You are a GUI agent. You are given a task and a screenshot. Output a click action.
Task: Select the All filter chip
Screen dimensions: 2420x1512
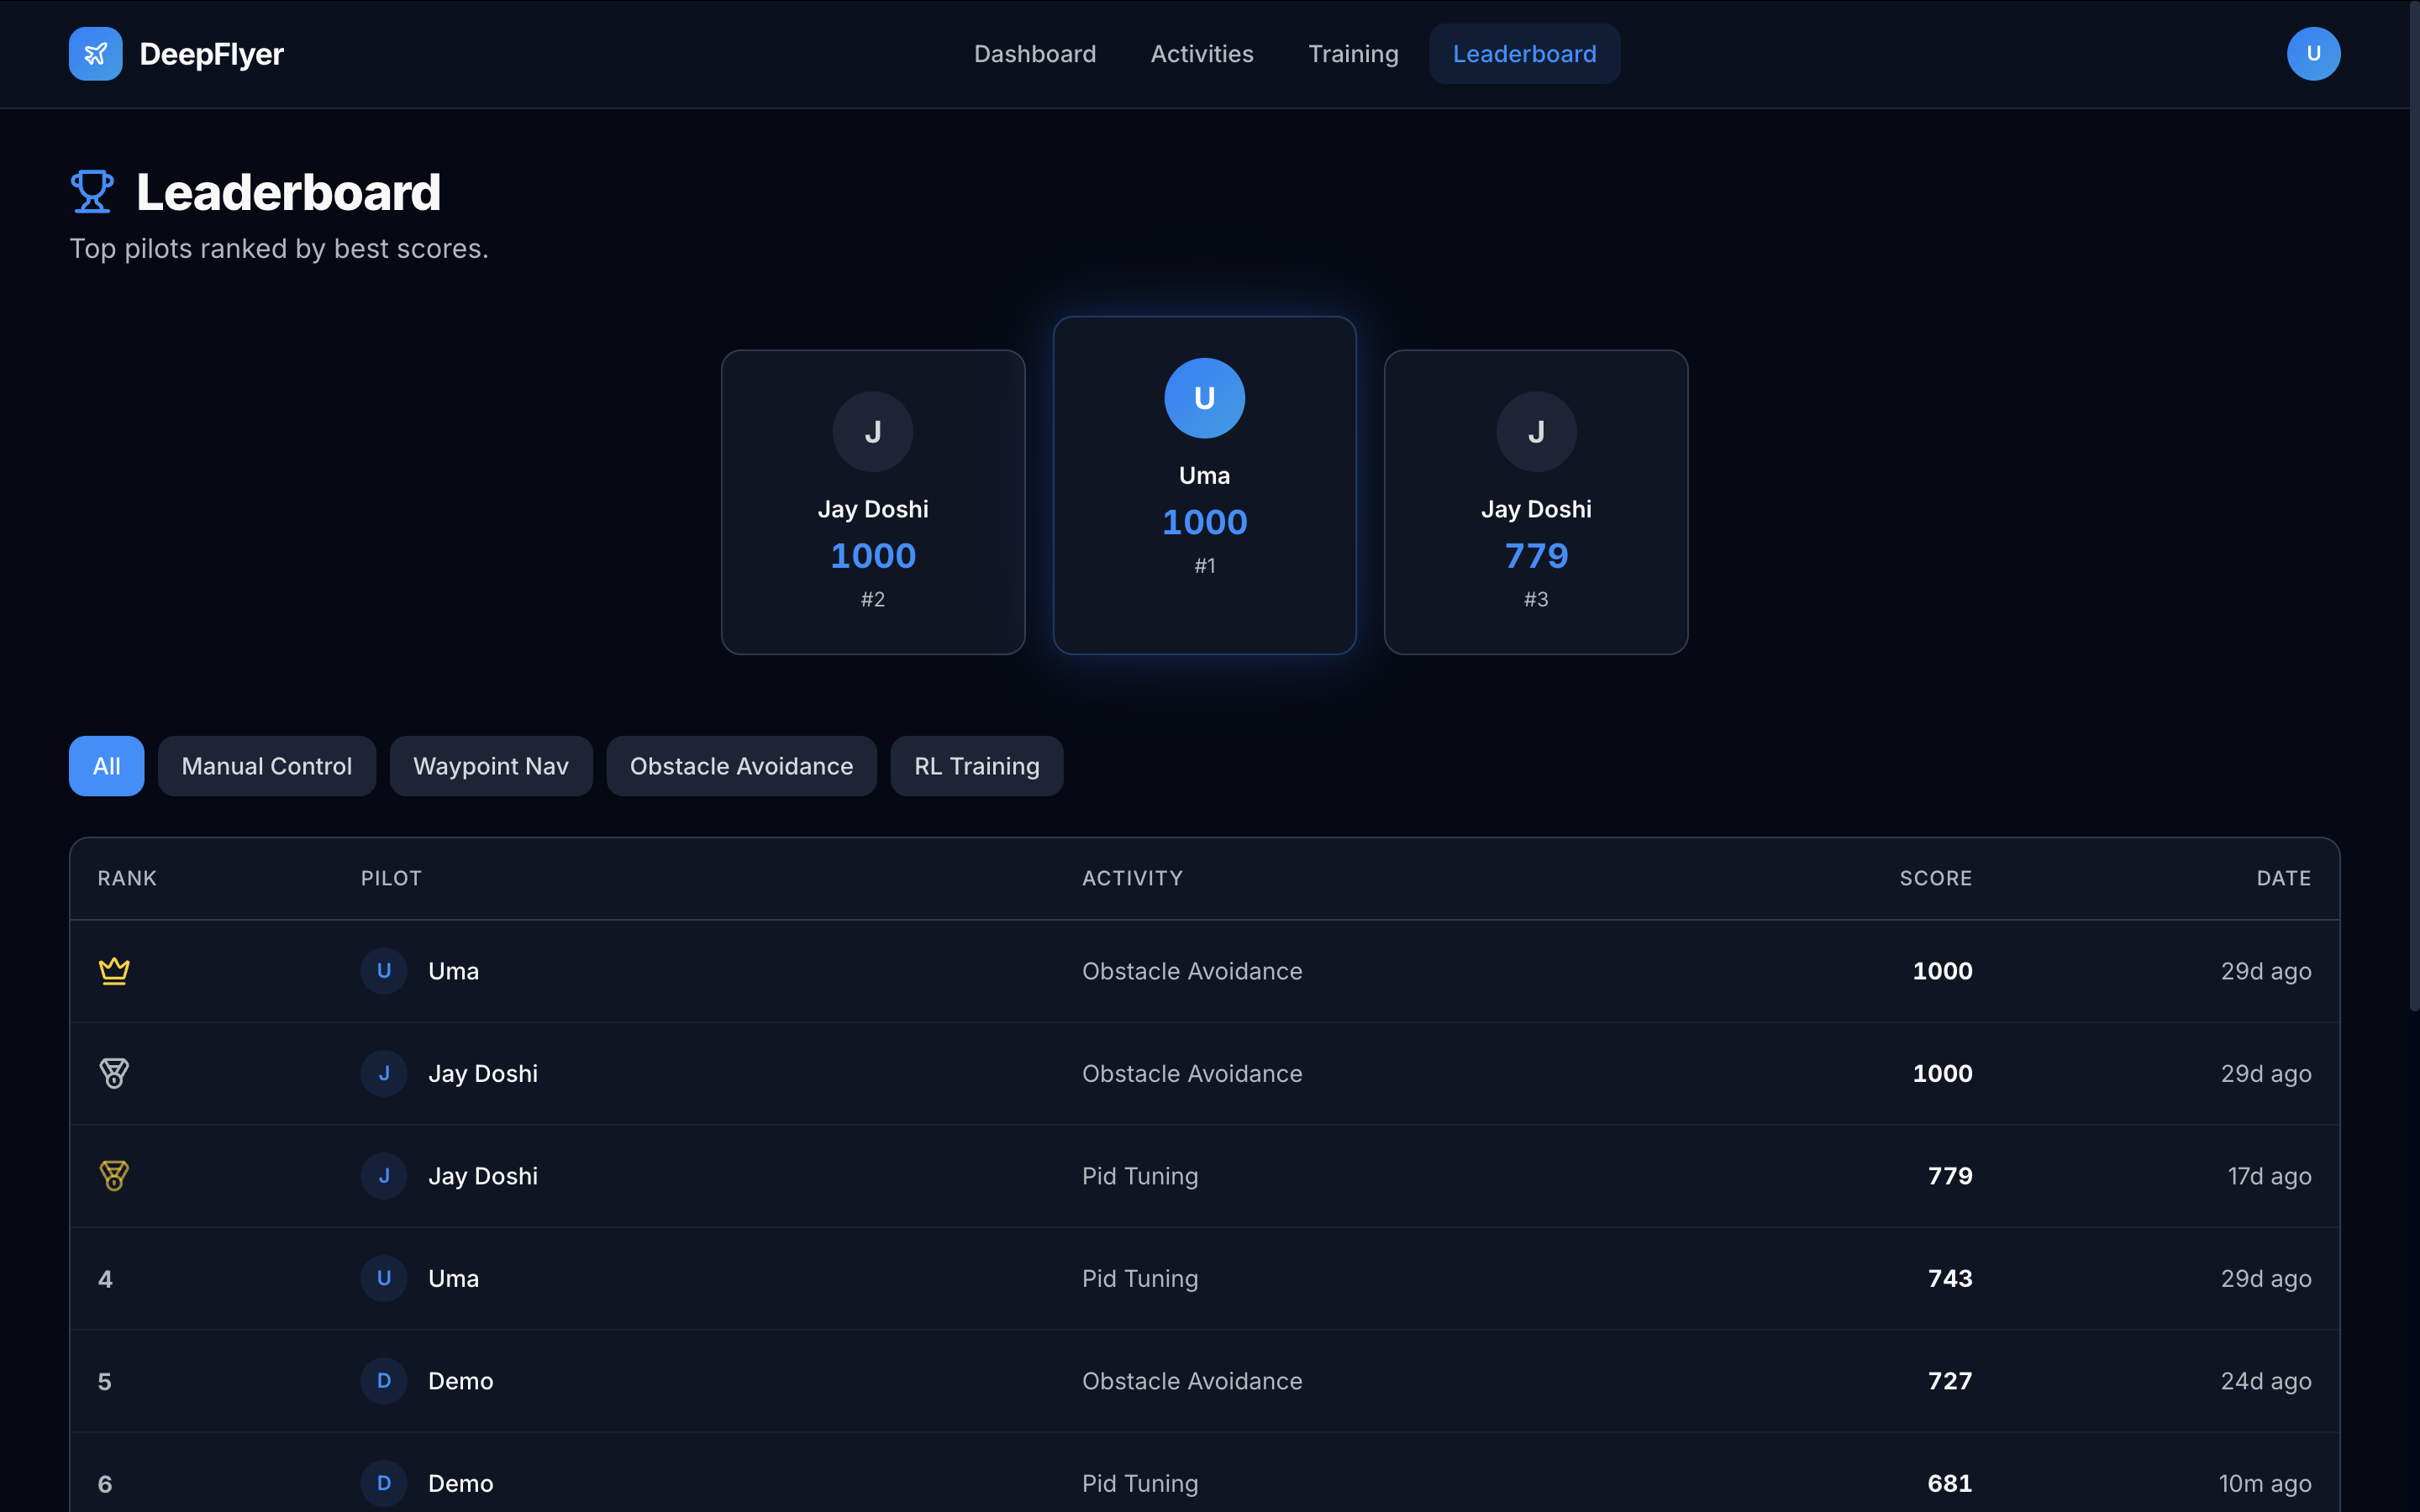107,766
